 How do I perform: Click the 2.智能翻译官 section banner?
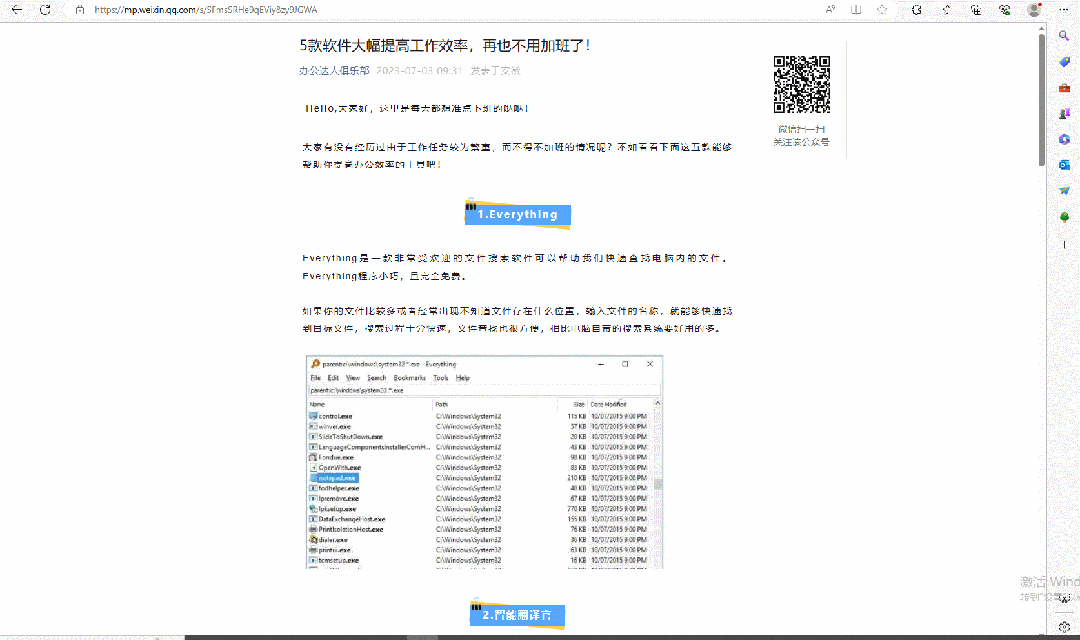click(x=517, y=615)
